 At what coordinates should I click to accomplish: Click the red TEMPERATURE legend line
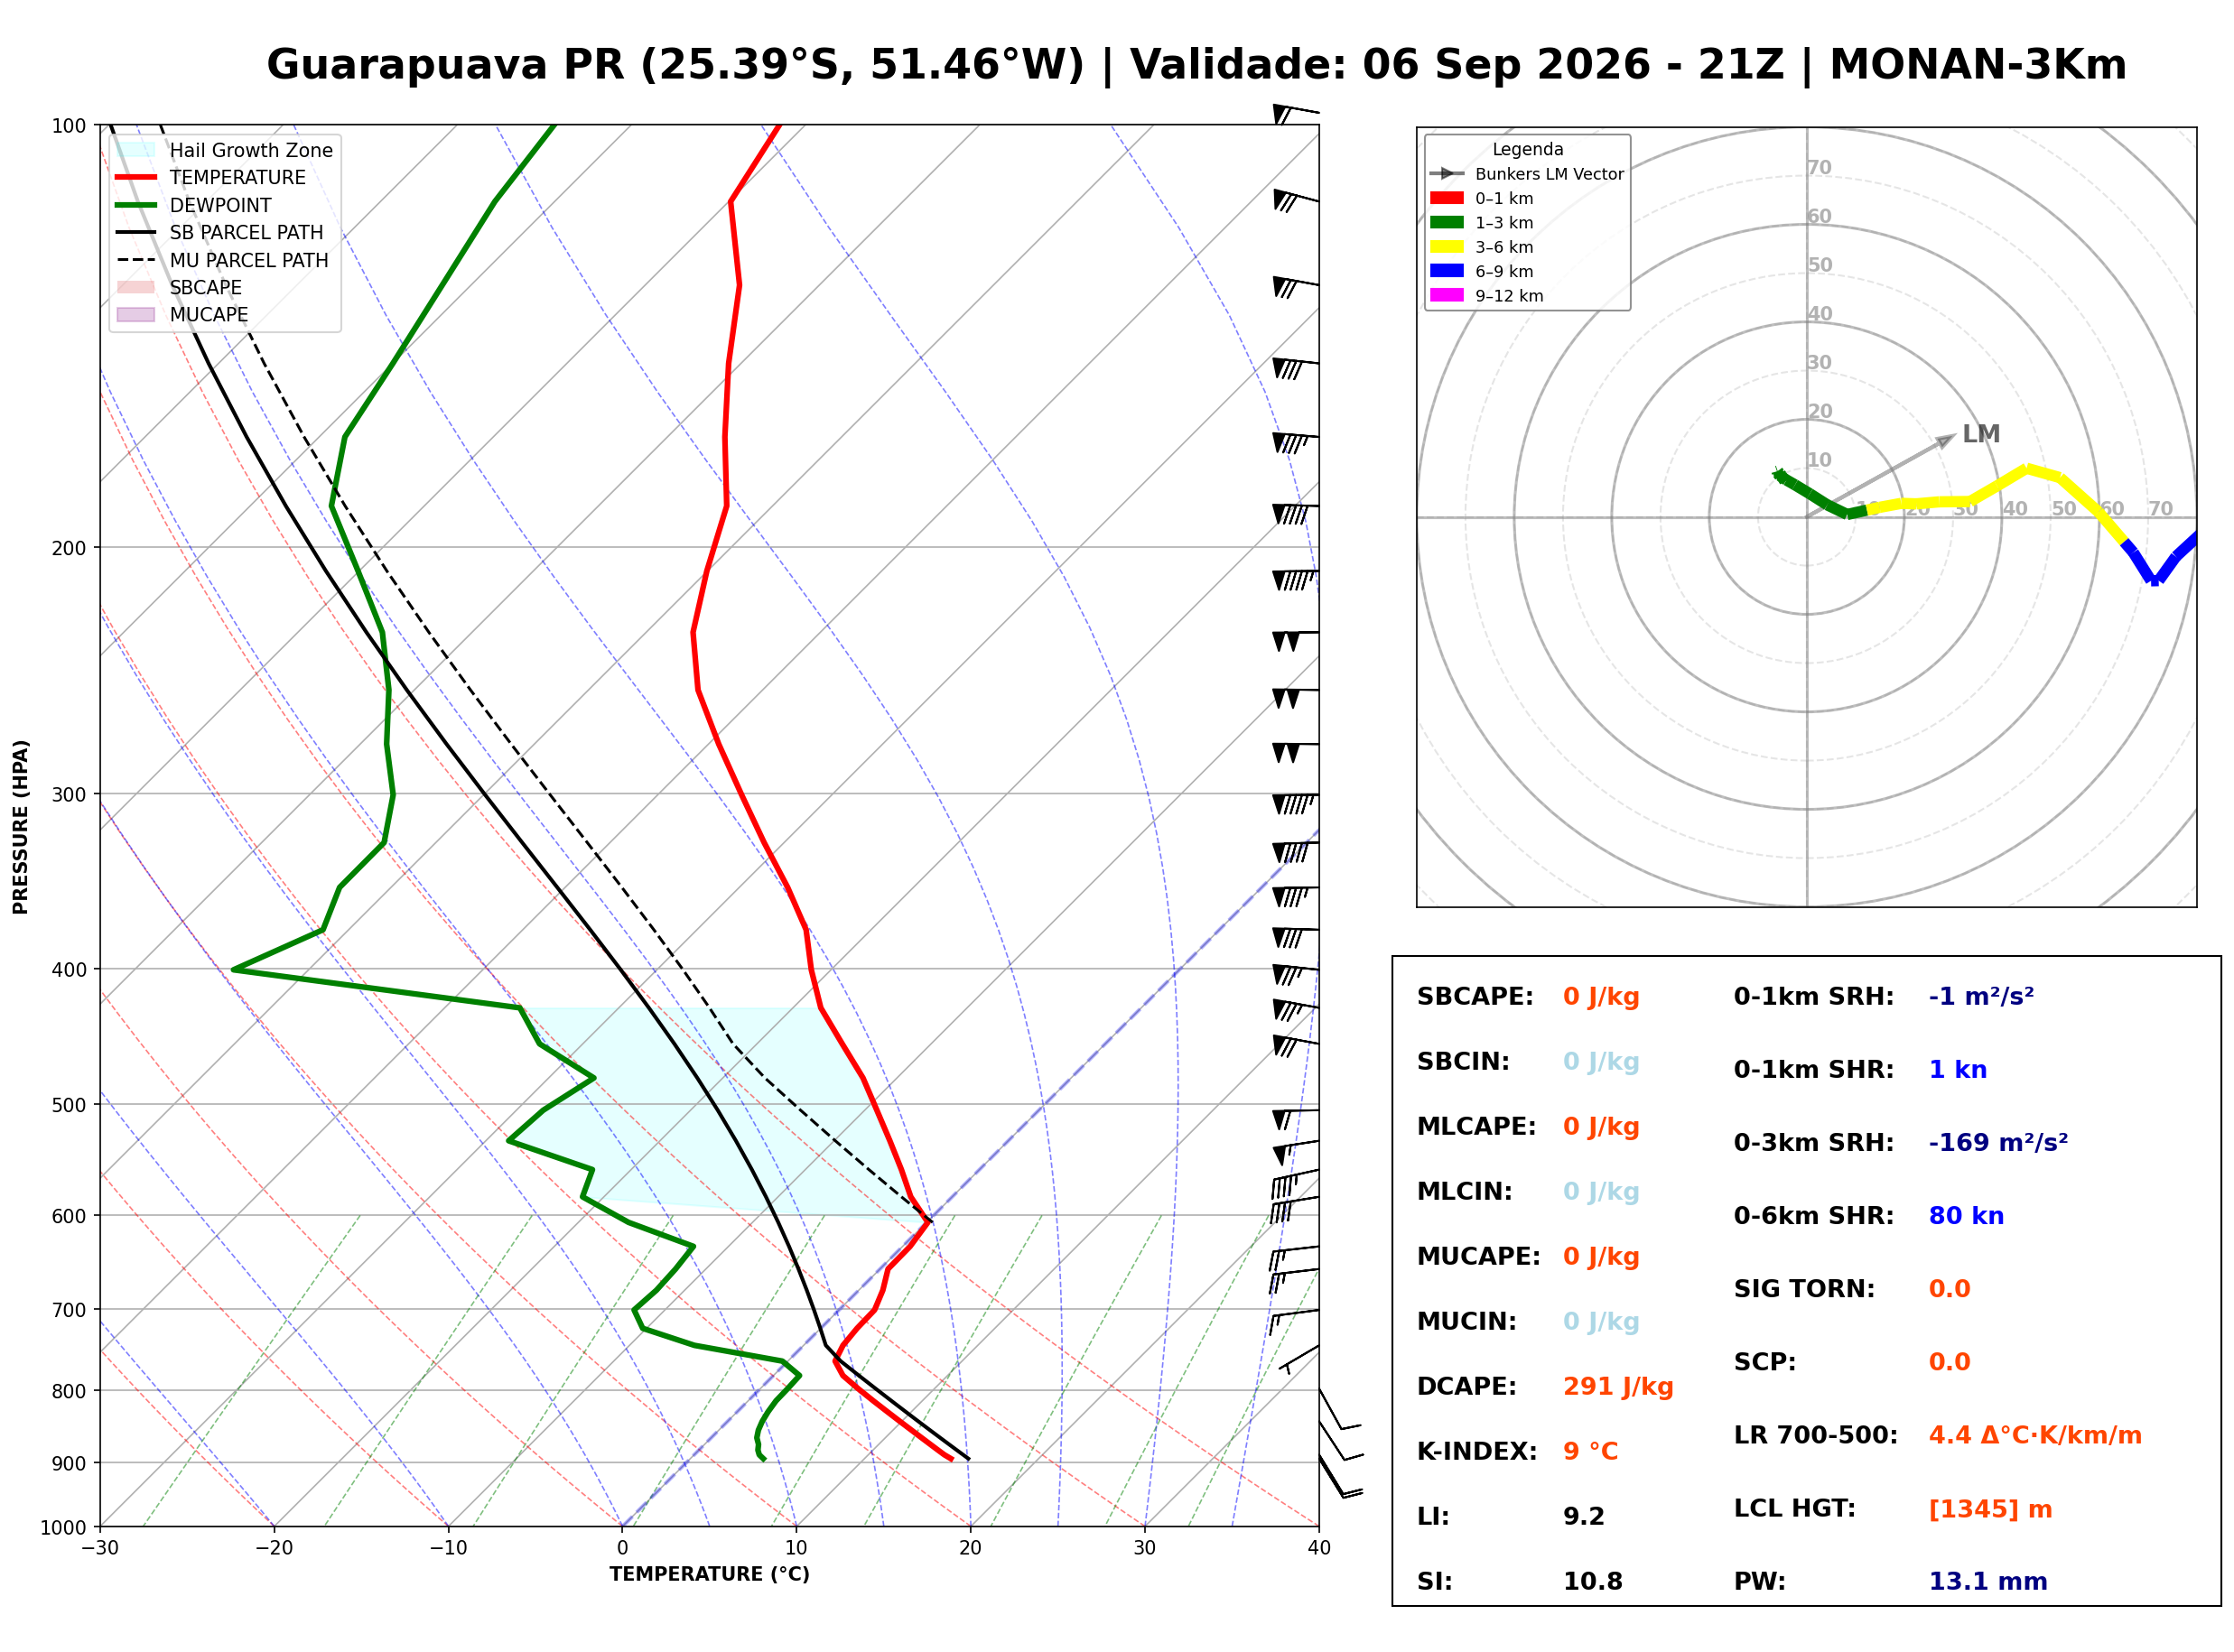(136, 177)
